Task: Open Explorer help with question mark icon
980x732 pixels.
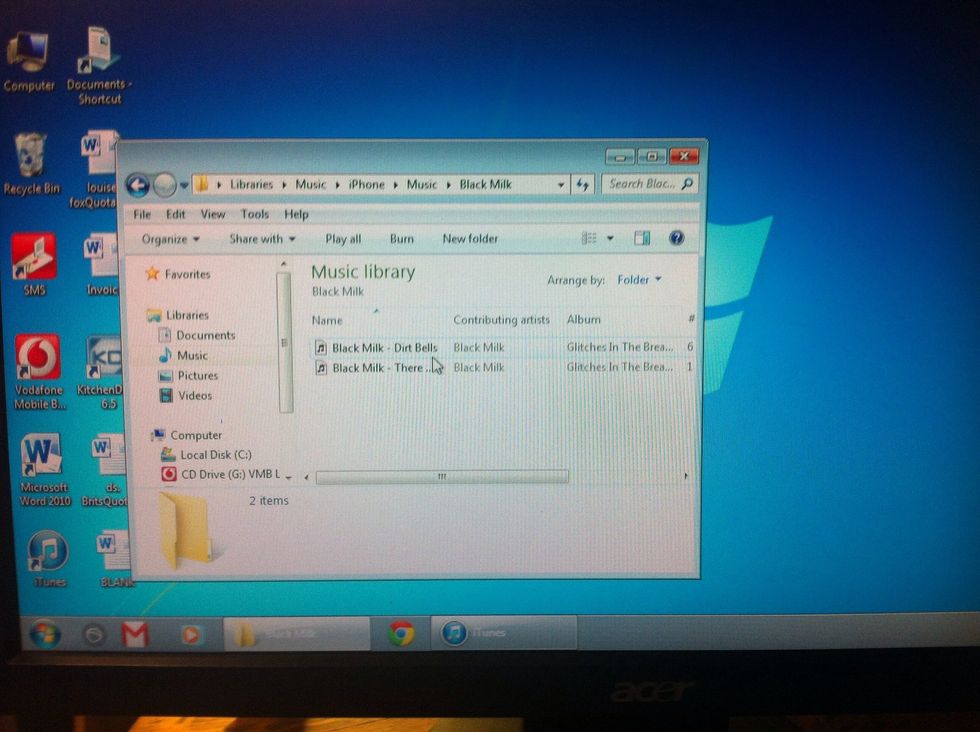Action: [x=676, y=238]
